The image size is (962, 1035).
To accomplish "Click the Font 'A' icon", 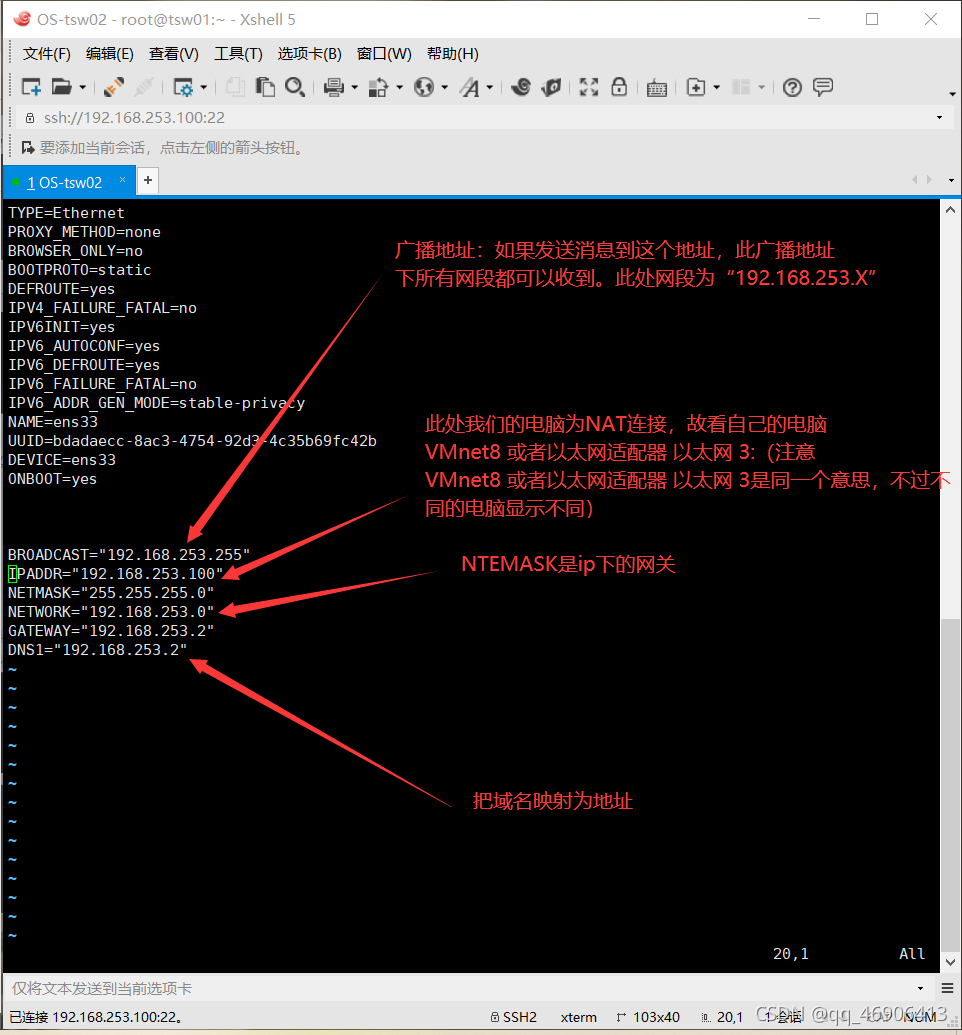I will pos(469,87).
